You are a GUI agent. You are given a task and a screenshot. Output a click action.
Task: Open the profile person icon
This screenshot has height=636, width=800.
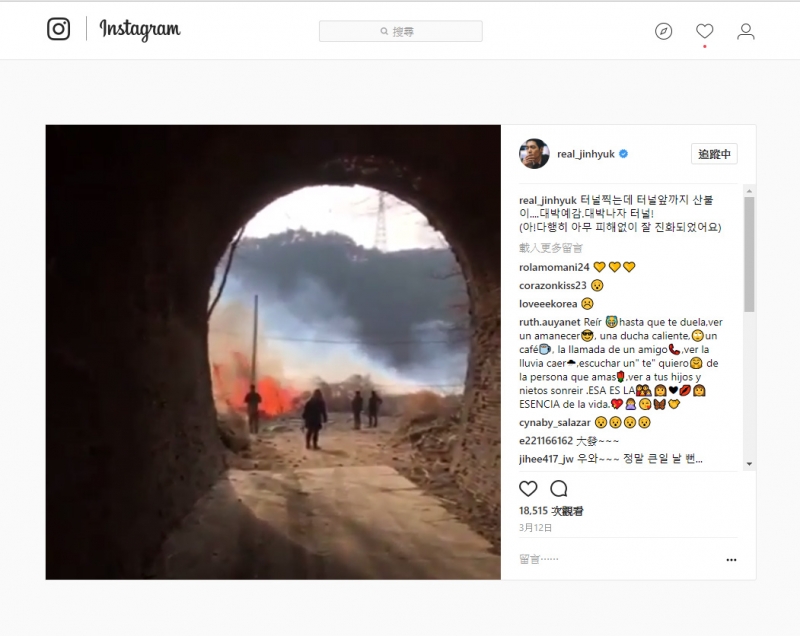[745, 32]
